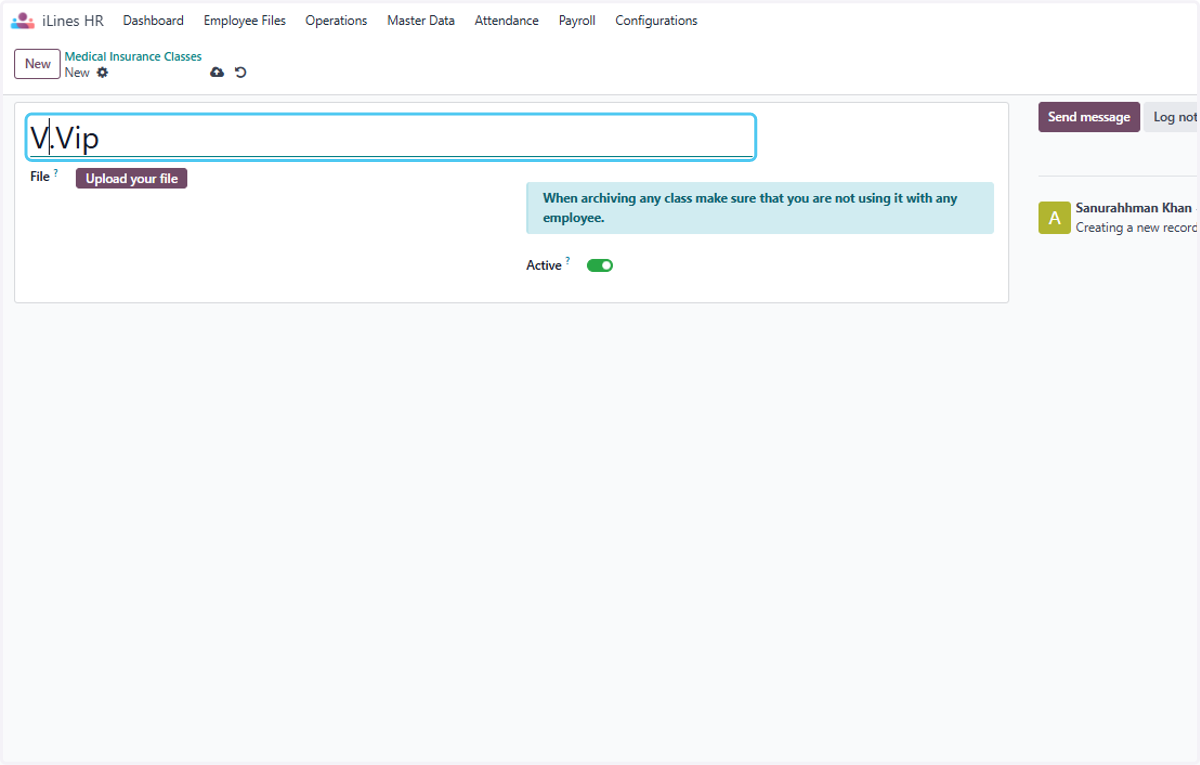Click the iLines HR brand text
Image resolution: width=1200 pixels, height=765 pixels.
pos(73,20)
